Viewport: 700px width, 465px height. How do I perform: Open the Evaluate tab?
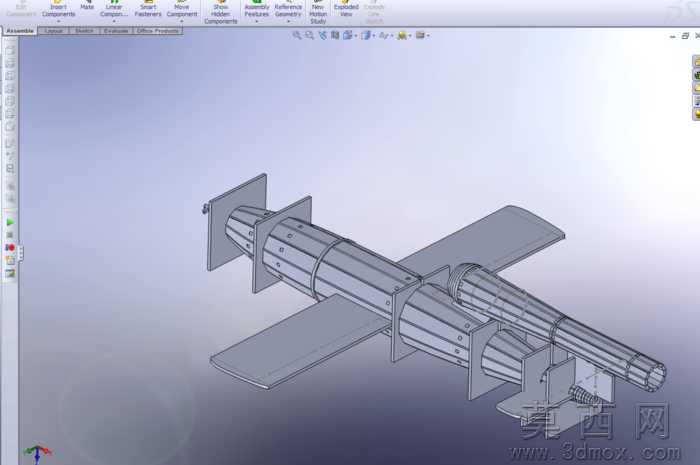(x=116, y=31)
